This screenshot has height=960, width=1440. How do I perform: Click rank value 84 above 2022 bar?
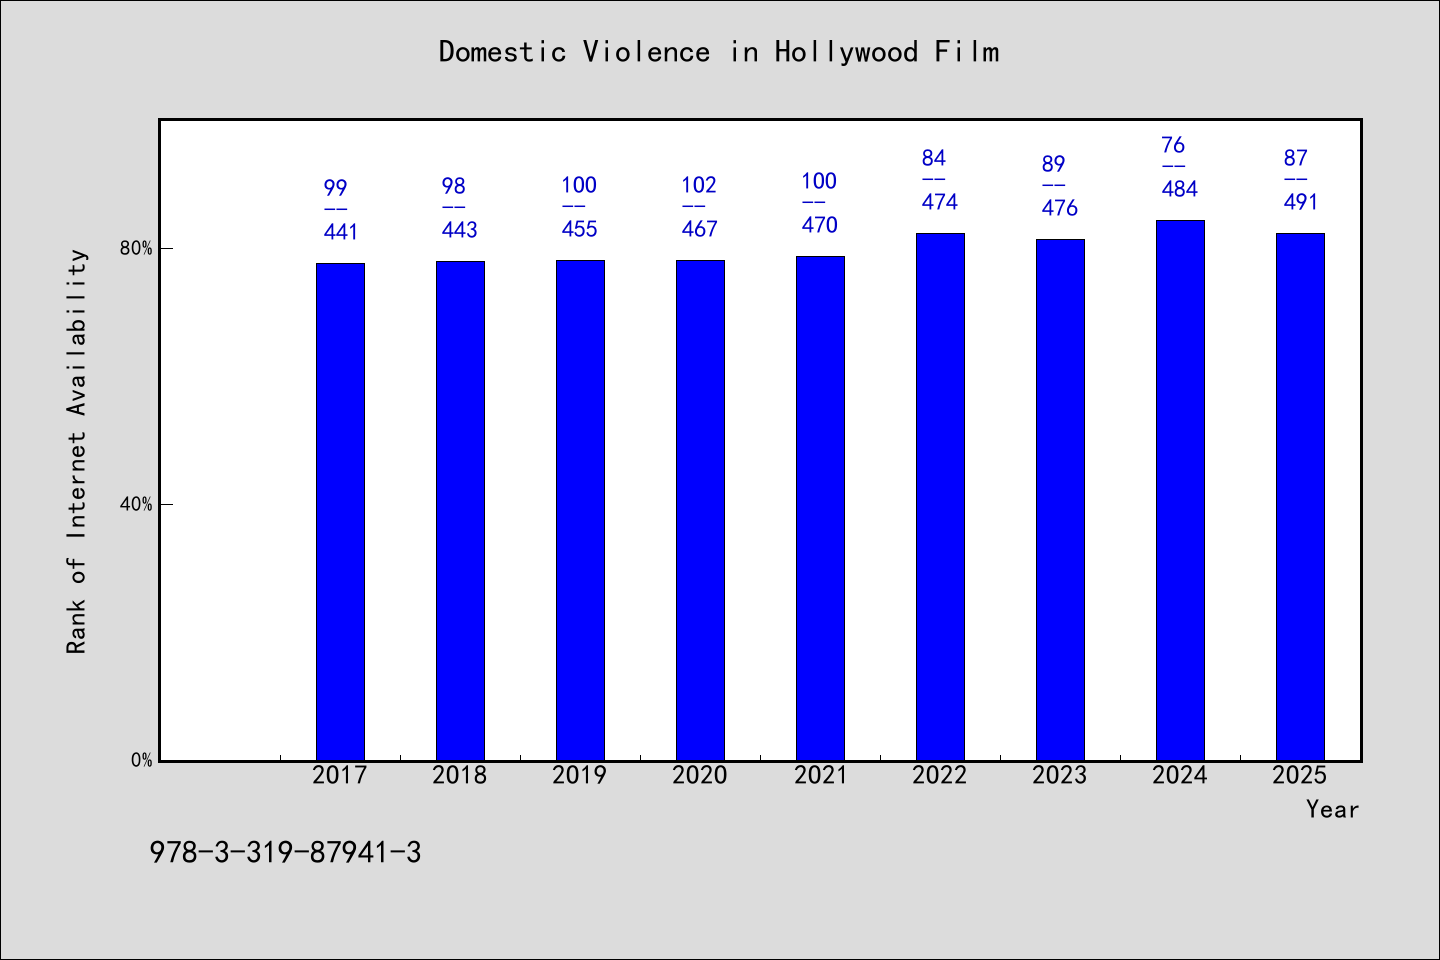pyautogui.click(x=934, y=158)
